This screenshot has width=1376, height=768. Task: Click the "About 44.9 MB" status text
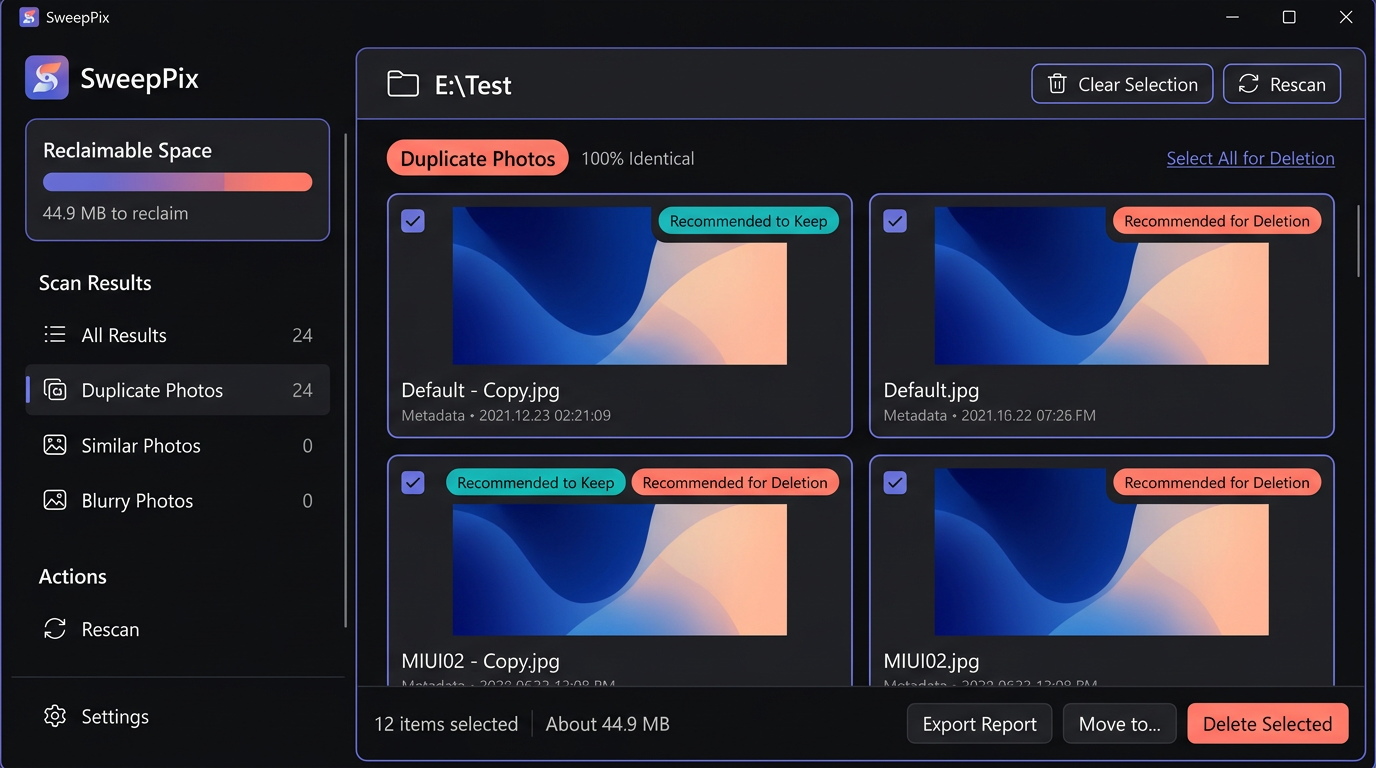[607, 724]
